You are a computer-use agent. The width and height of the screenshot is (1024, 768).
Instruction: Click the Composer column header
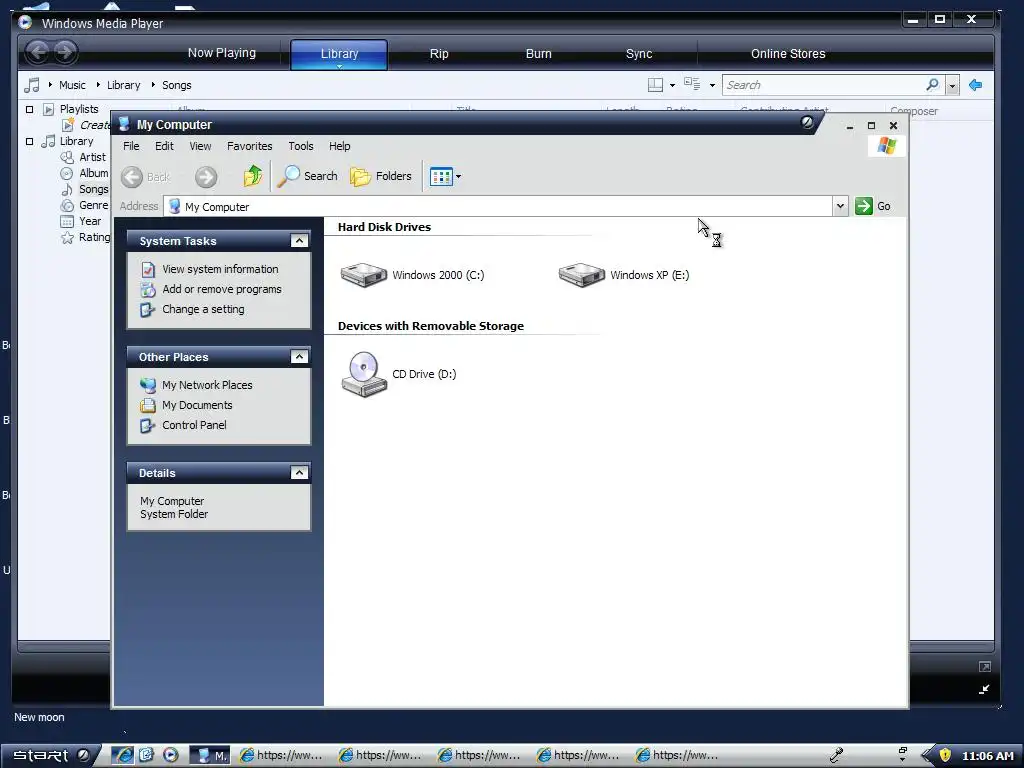click(x=914, y=111)
